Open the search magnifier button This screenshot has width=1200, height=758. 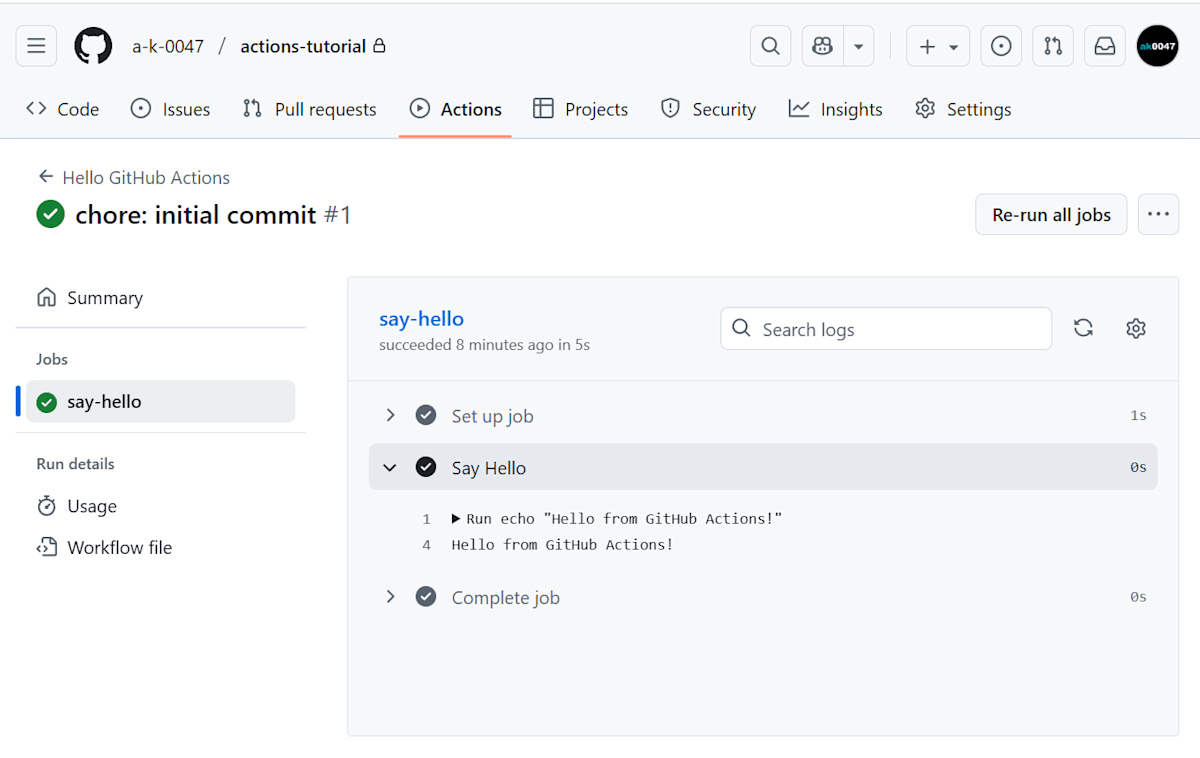[770, 46]
